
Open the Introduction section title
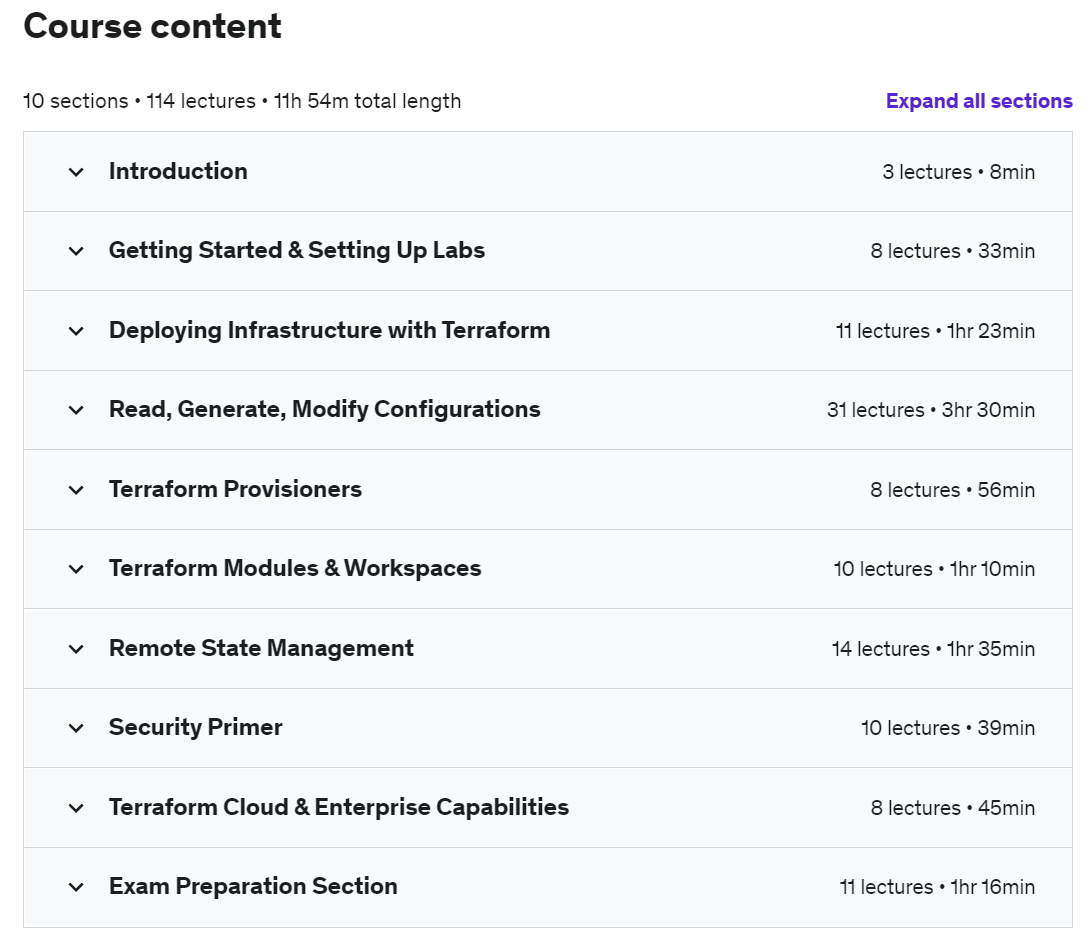click(x=178, y=171)
